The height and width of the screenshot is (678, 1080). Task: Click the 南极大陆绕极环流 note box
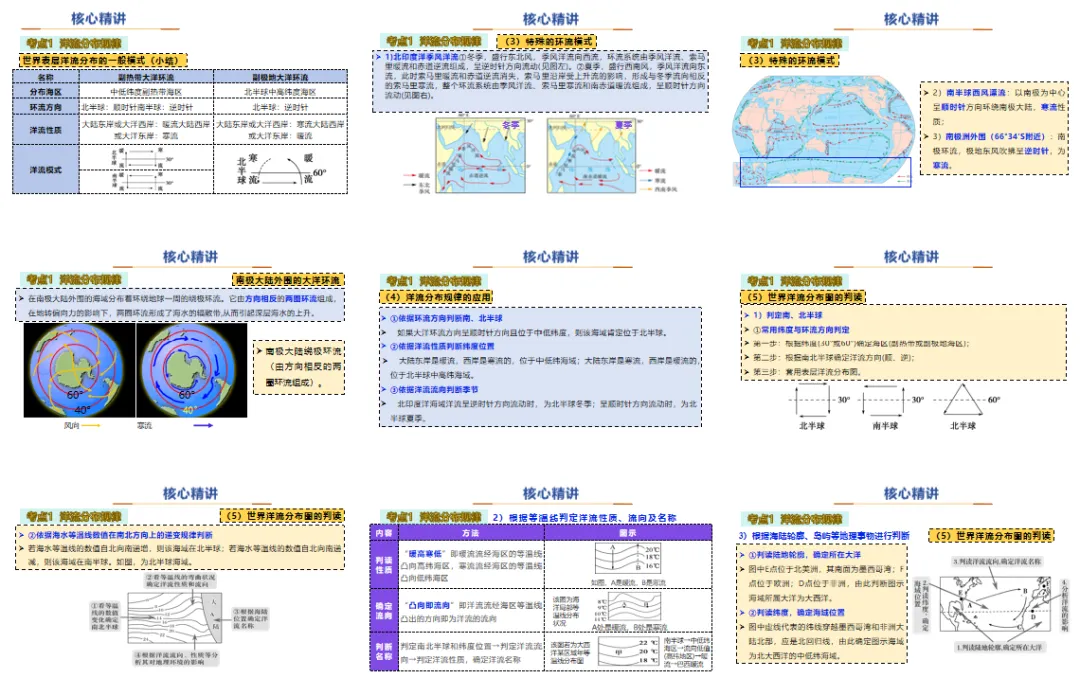(299, 367)
